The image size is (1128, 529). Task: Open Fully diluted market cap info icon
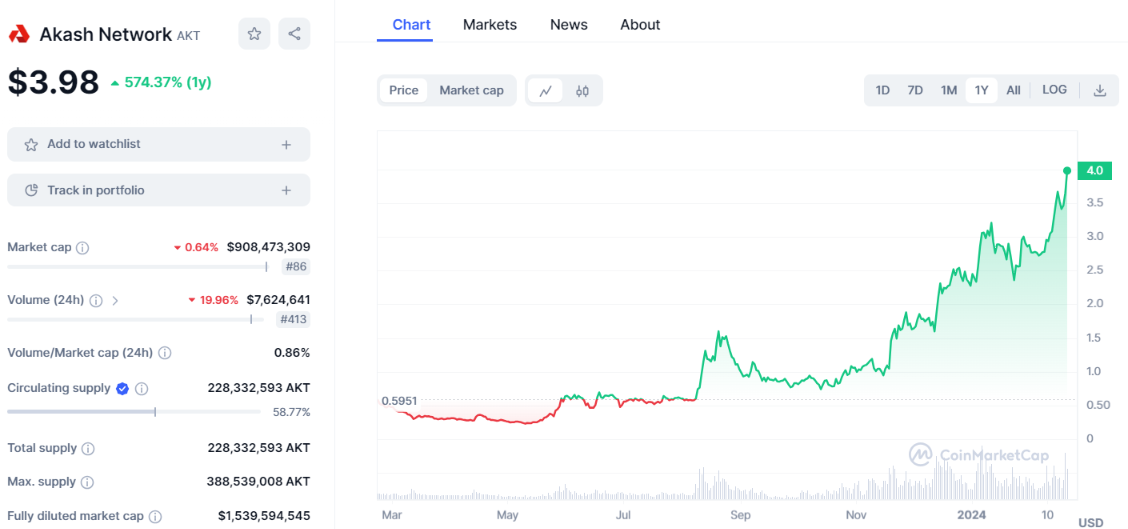click(155, 517)
